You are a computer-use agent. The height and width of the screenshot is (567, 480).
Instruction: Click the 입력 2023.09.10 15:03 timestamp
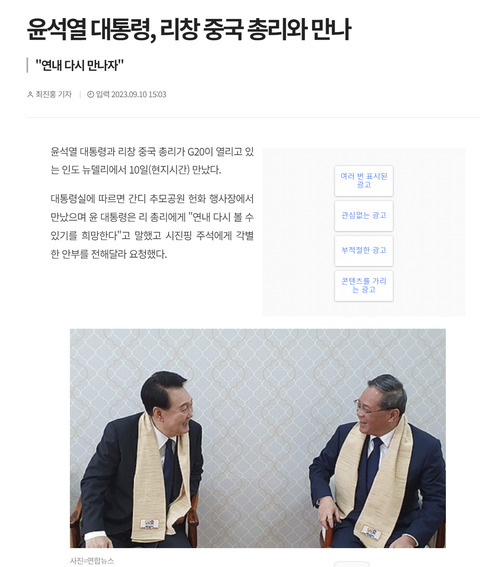[131, 94]
